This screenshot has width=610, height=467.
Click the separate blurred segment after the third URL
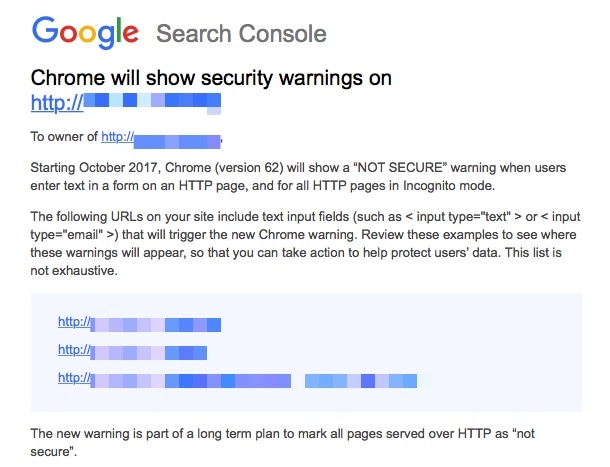click(x=361, y=381)
